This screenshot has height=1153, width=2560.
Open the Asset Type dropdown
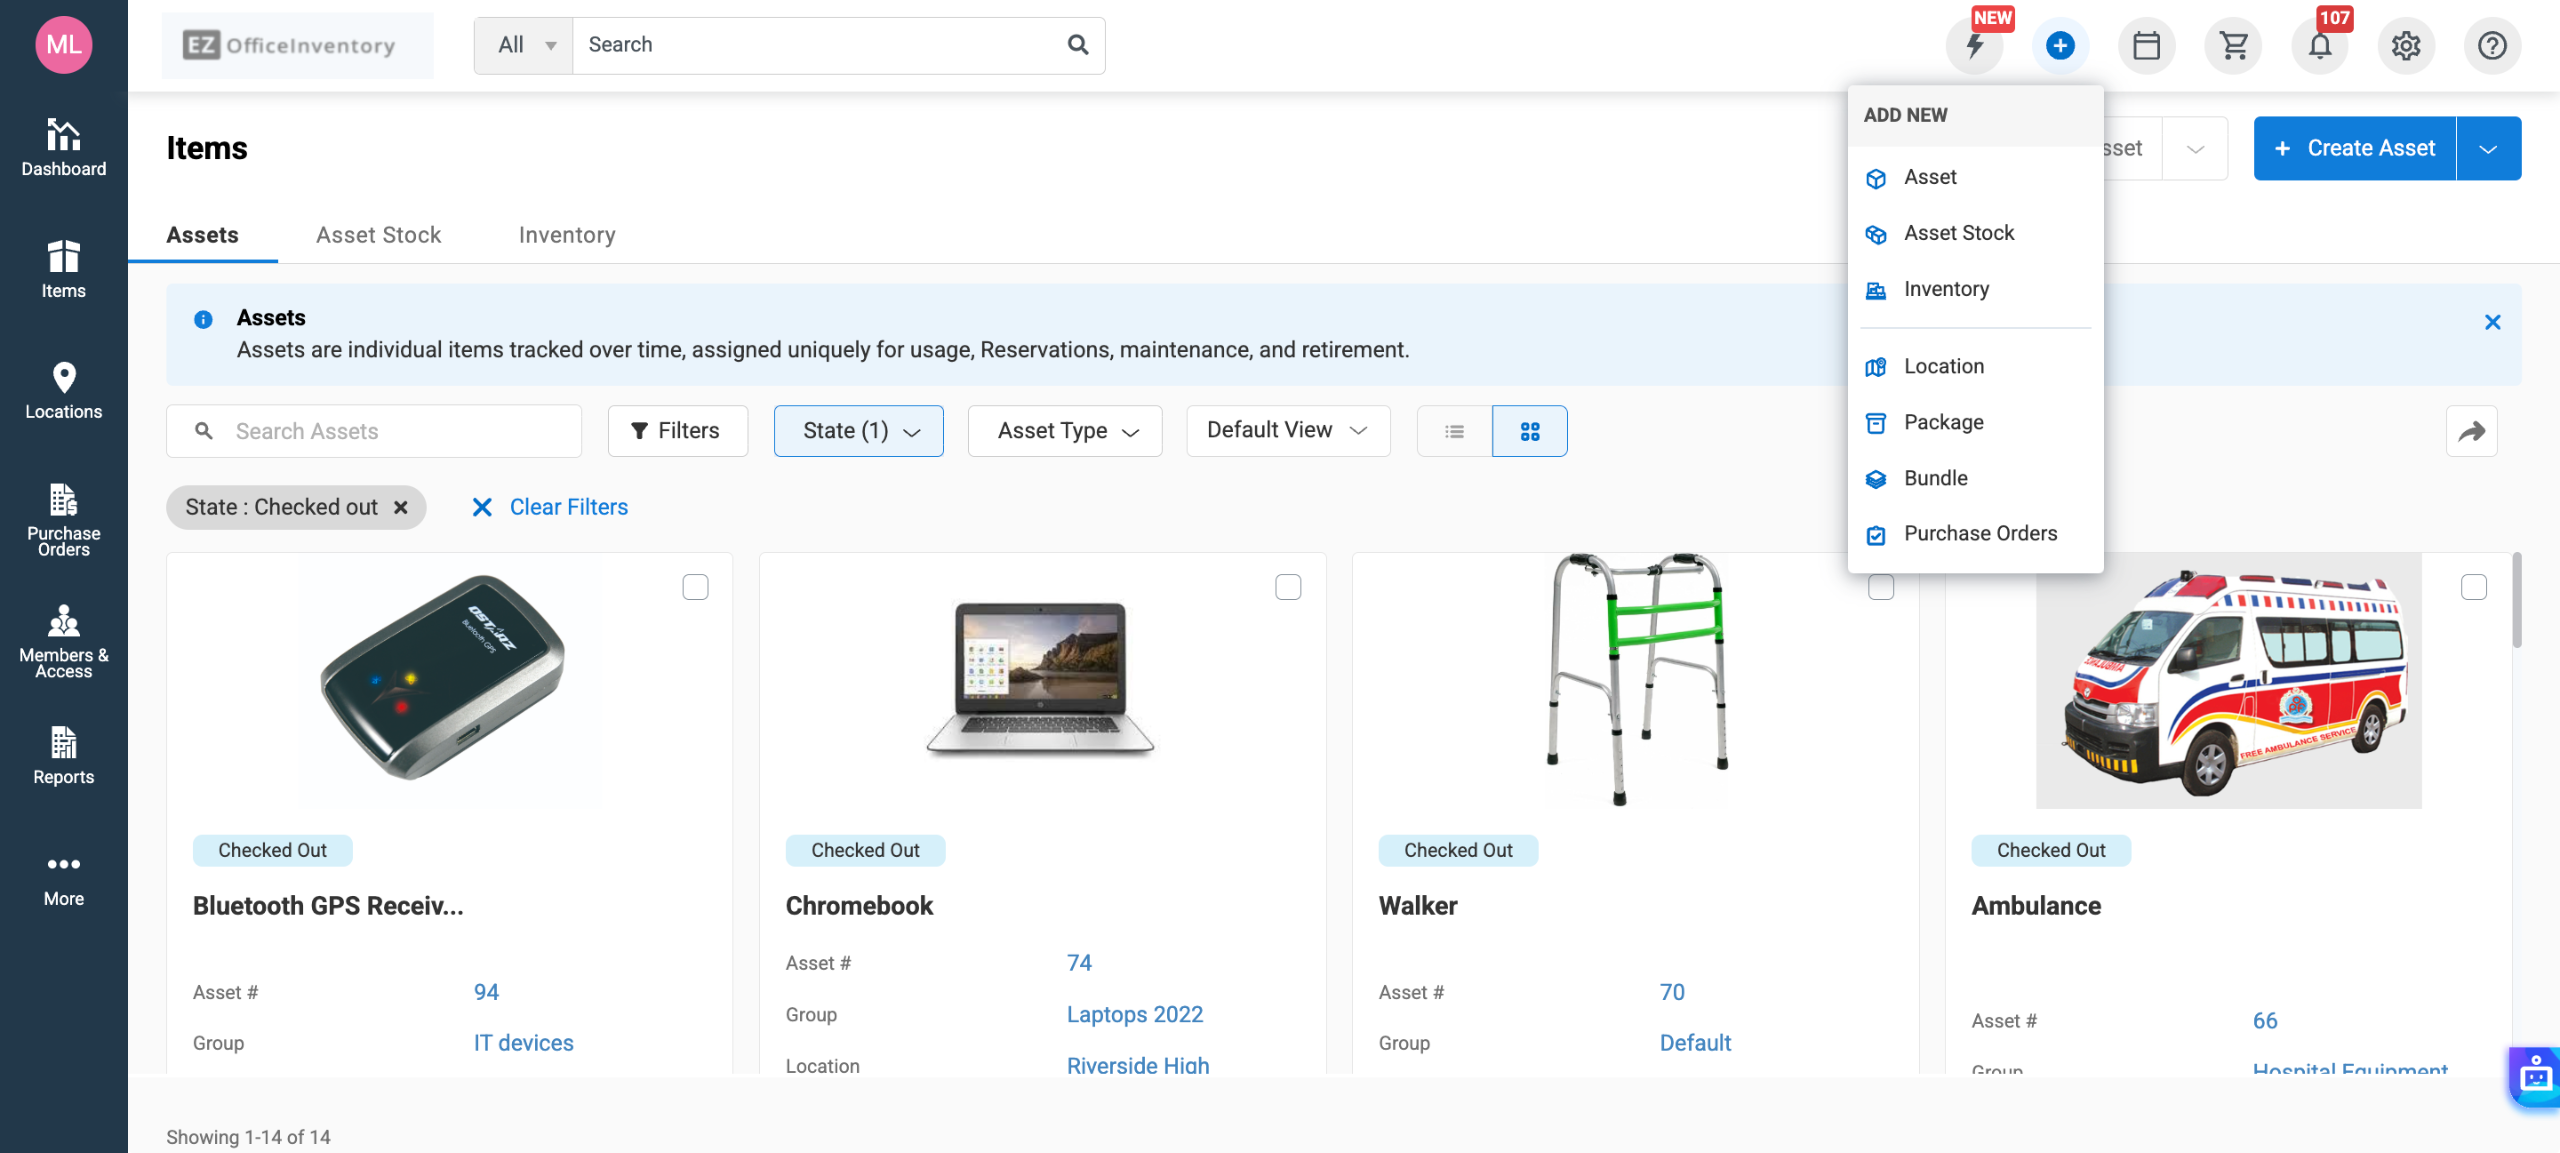click(x=1065, y=431)
